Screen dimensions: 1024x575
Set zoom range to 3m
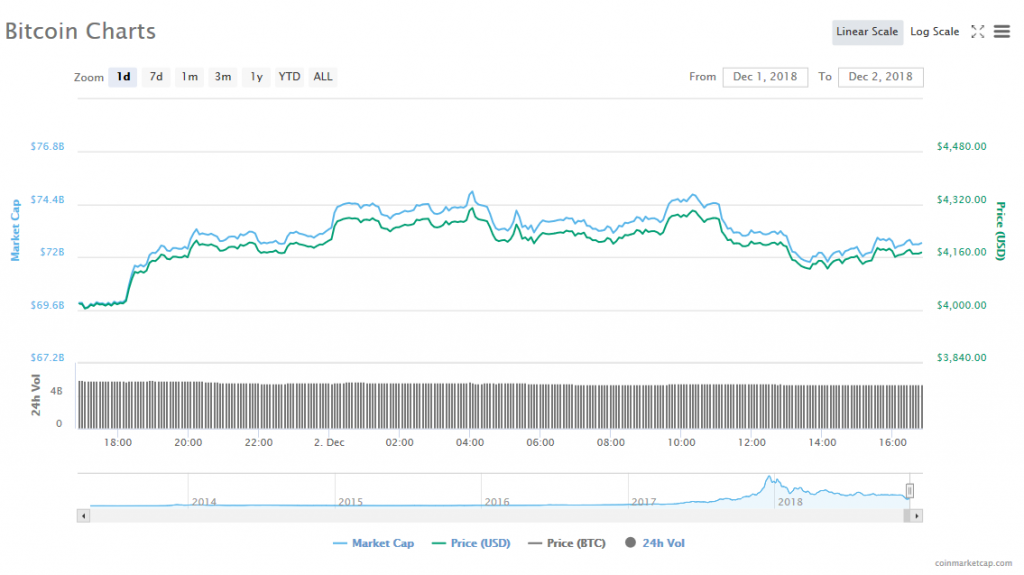(223, 77)
